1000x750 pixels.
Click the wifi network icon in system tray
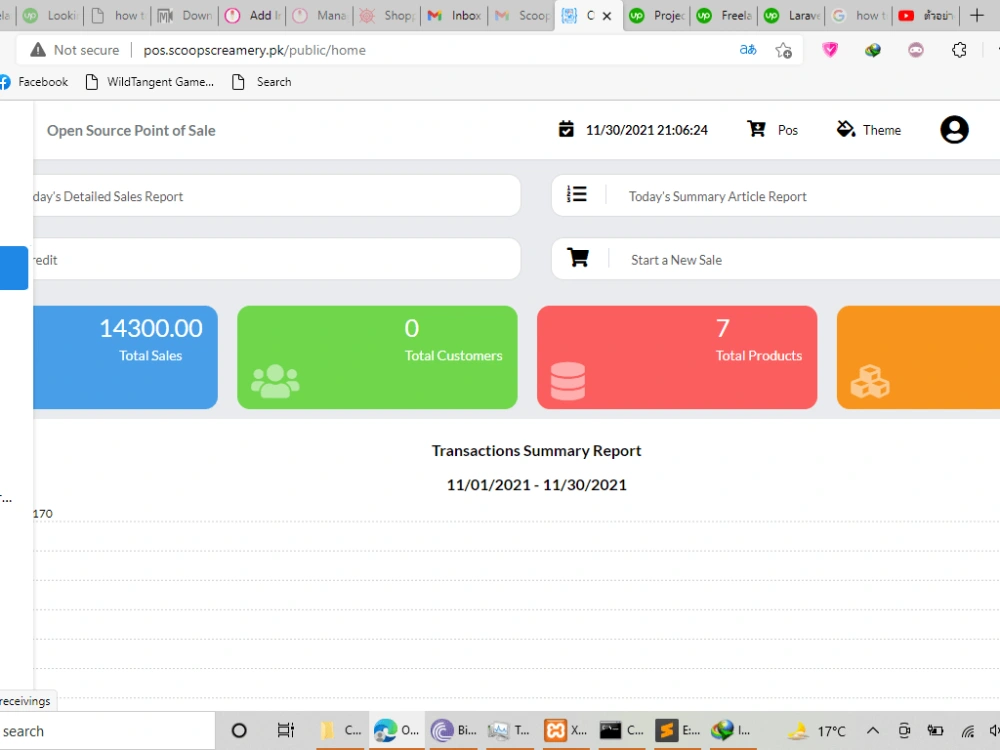pos(968,730)
